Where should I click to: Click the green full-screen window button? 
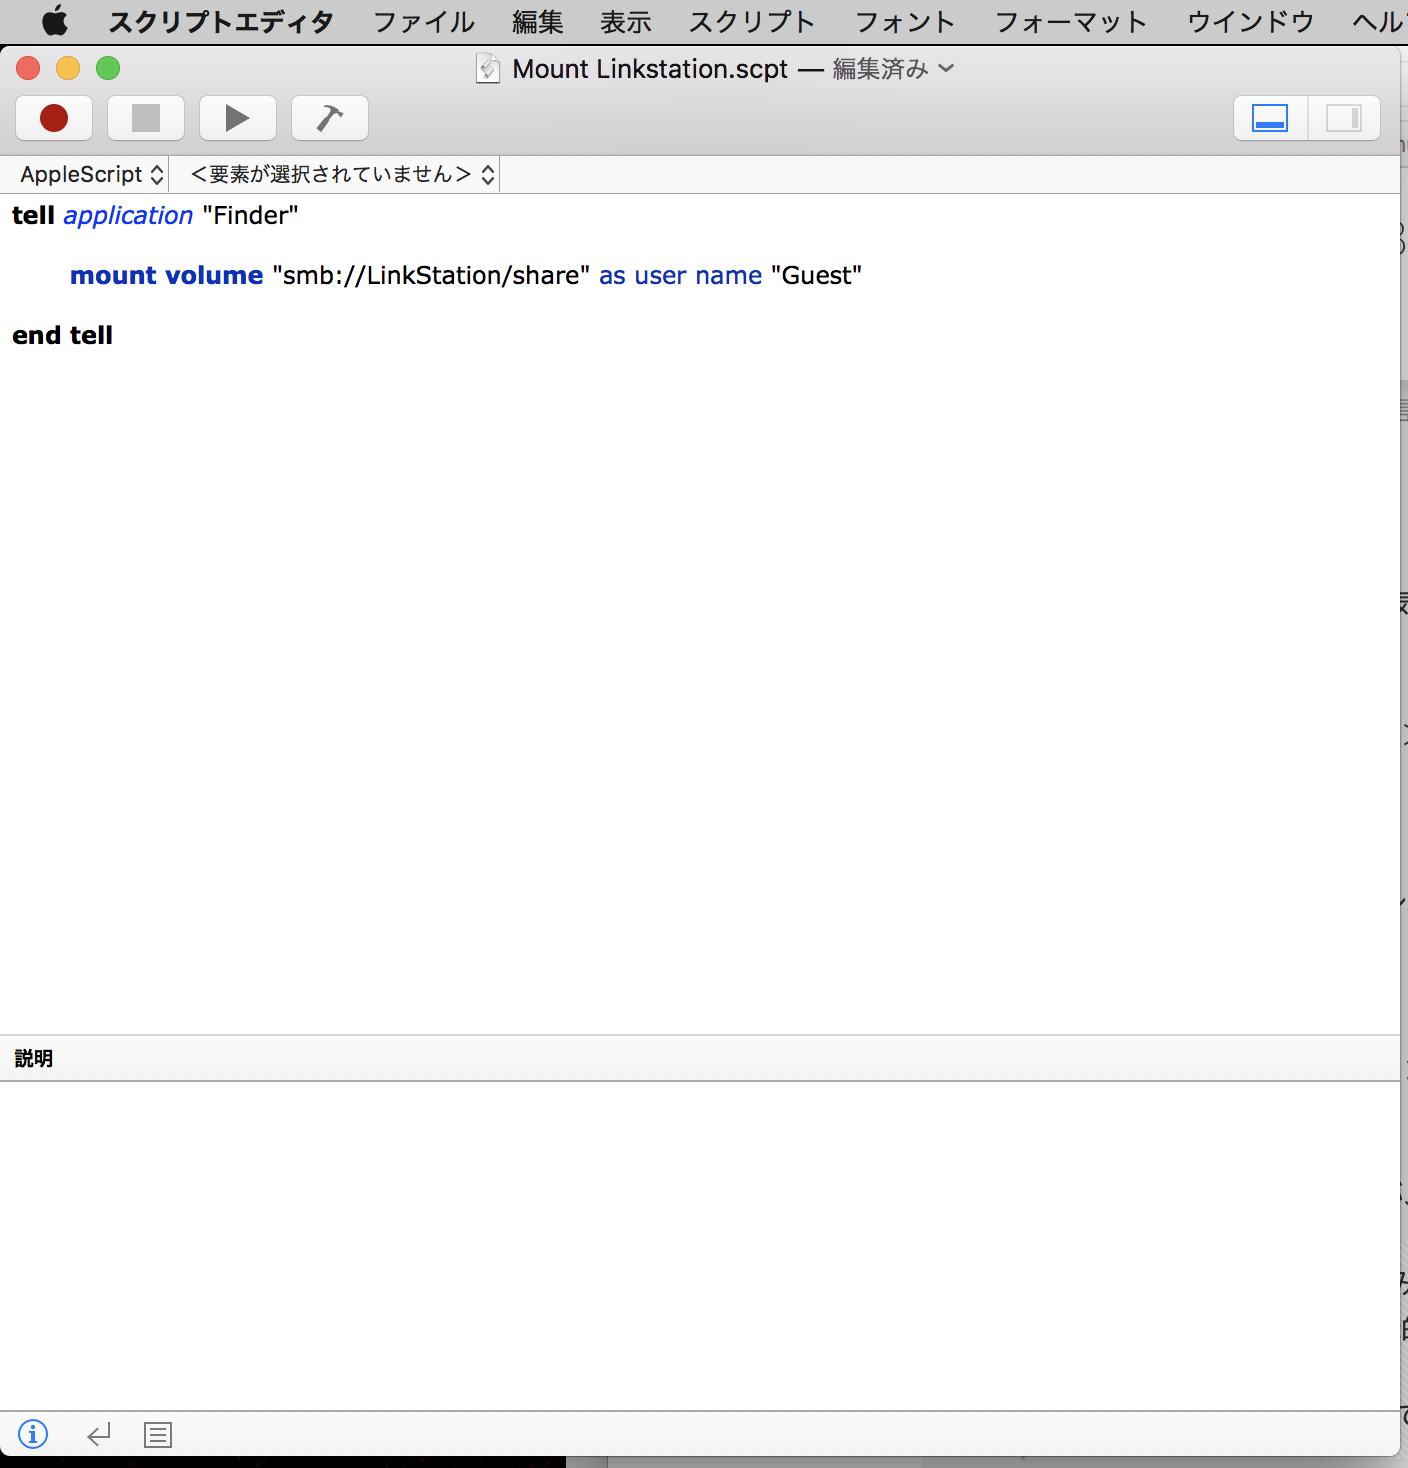coord(108,68)
